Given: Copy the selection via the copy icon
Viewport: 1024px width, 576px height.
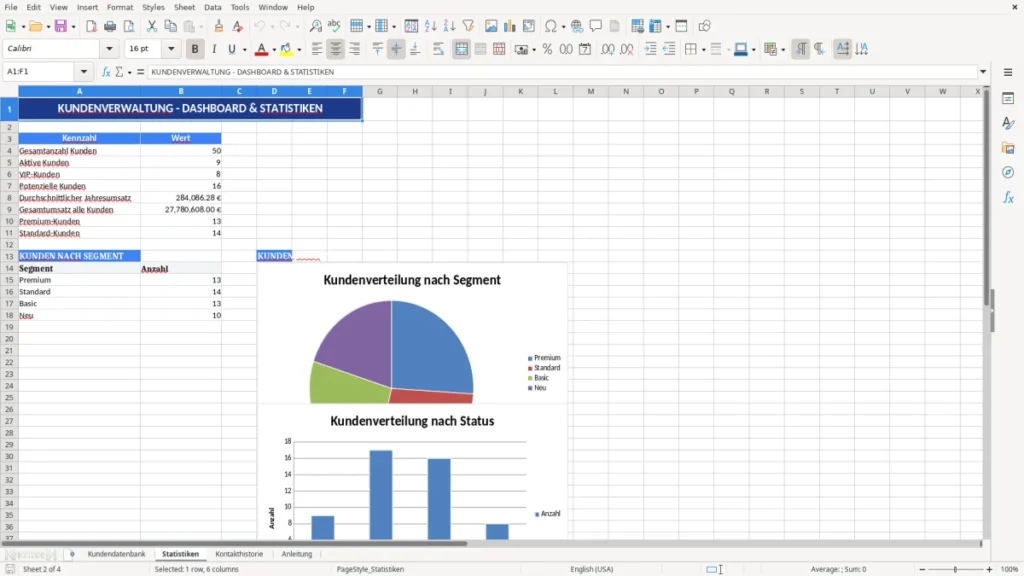Looking at the screenshot, I should pyautogui.click(x=170, y=26).
